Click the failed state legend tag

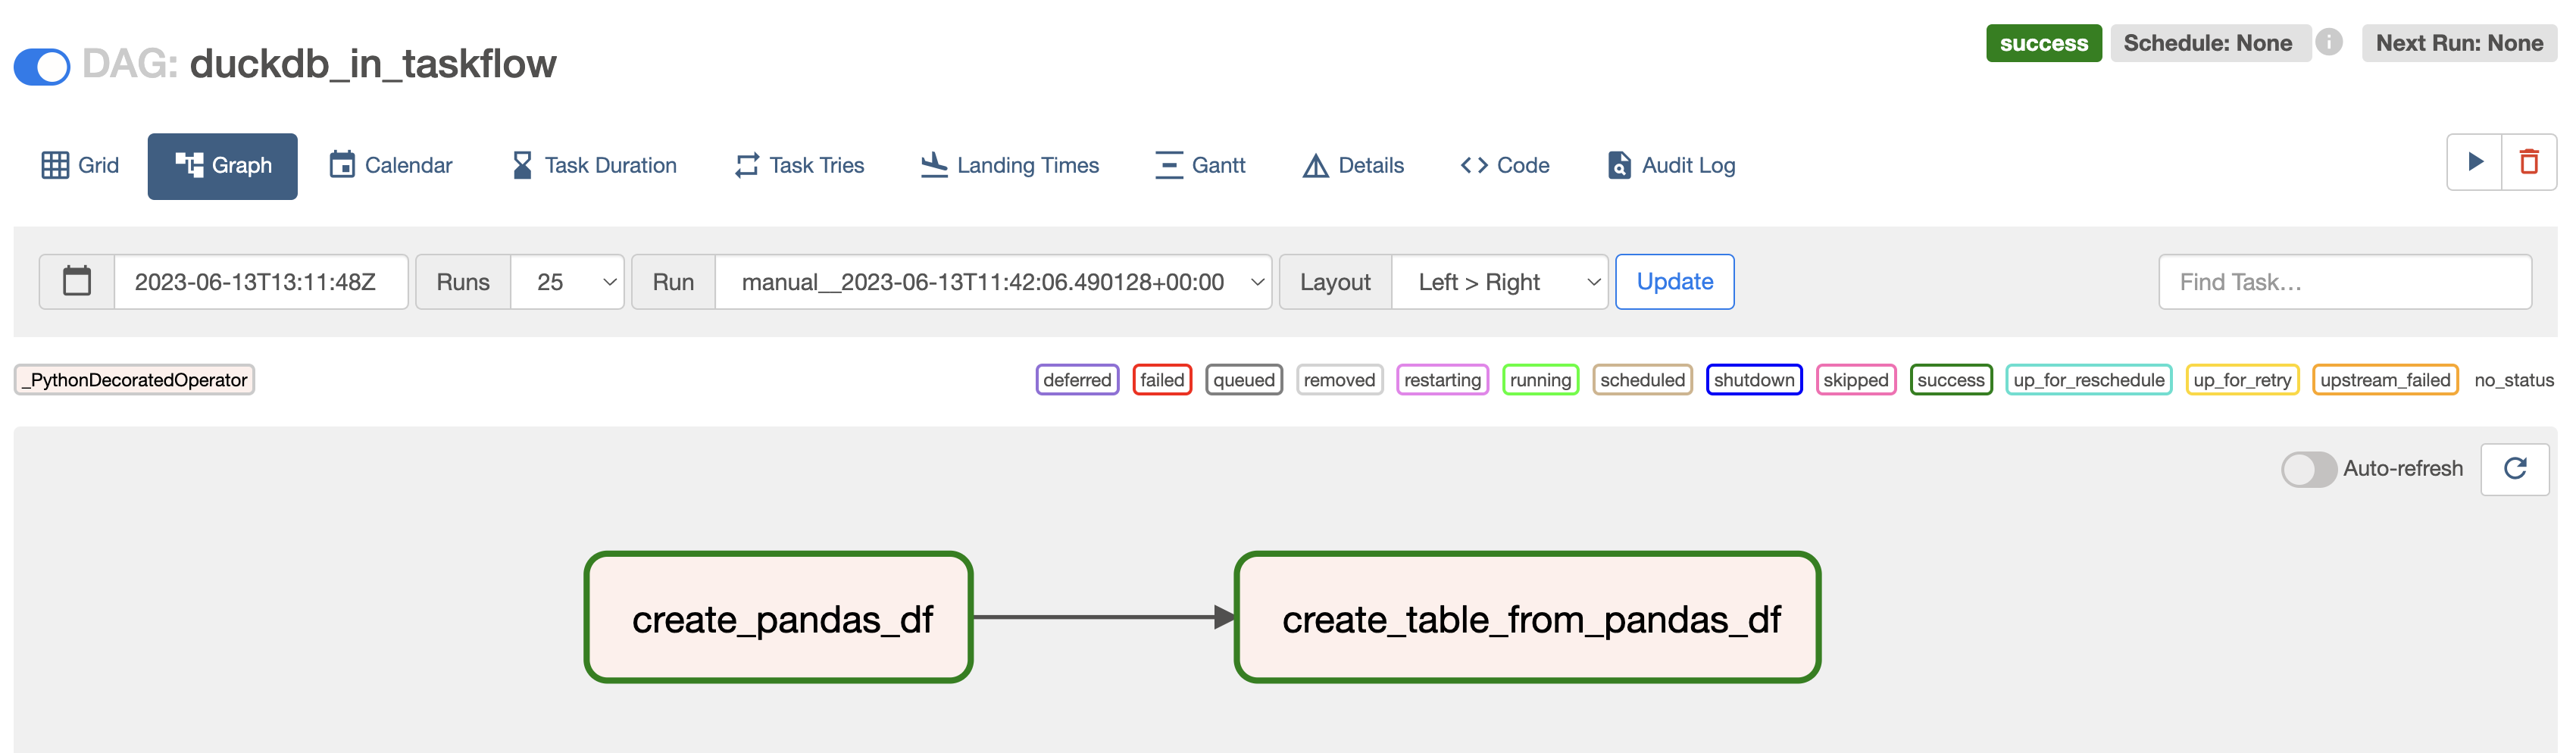pyautogui.click(x=1162, y=380)
